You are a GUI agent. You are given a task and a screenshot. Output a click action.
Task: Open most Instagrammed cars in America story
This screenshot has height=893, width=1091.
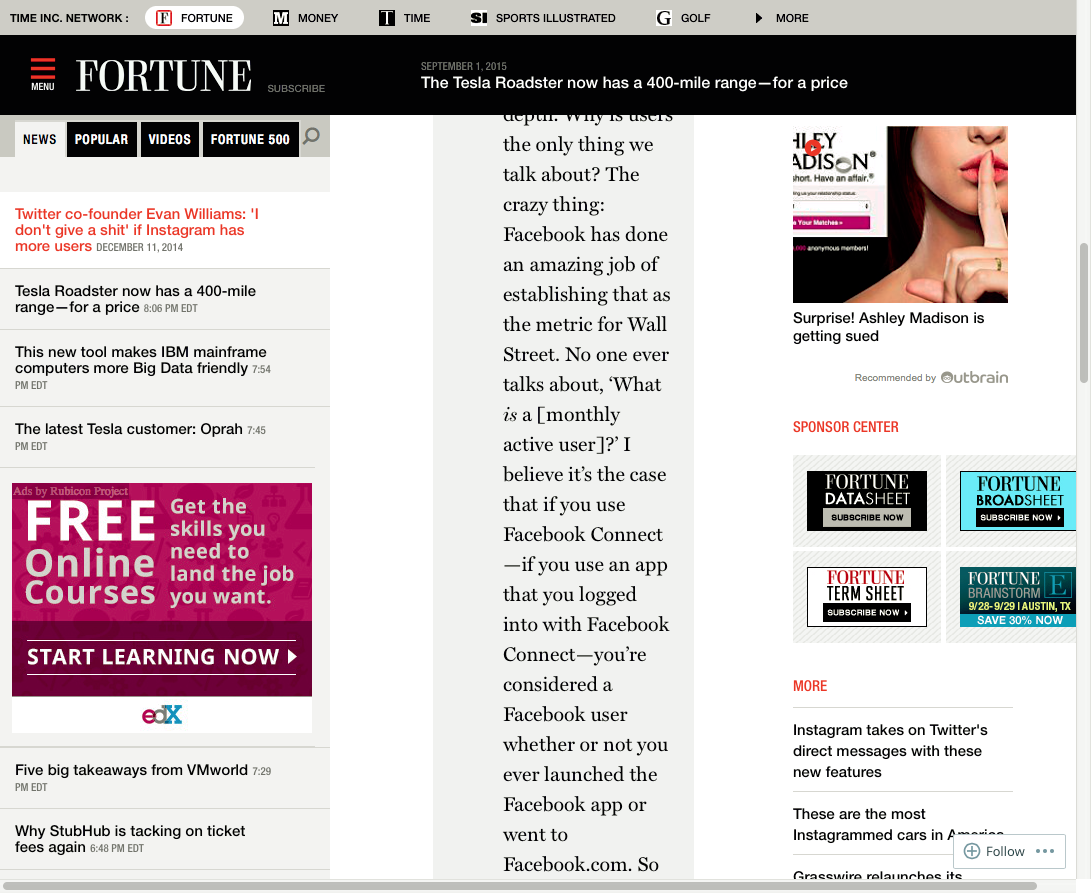pyautogui.click(x=898, y=825)
